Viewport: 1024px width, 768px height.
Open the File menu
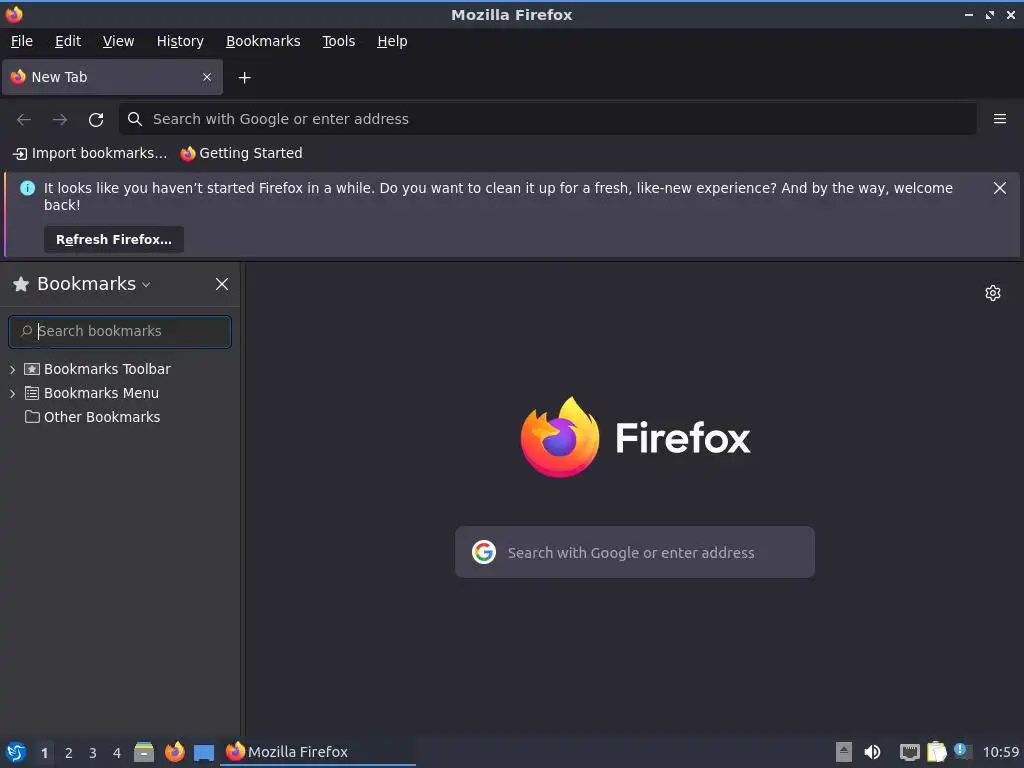(22, 41)
